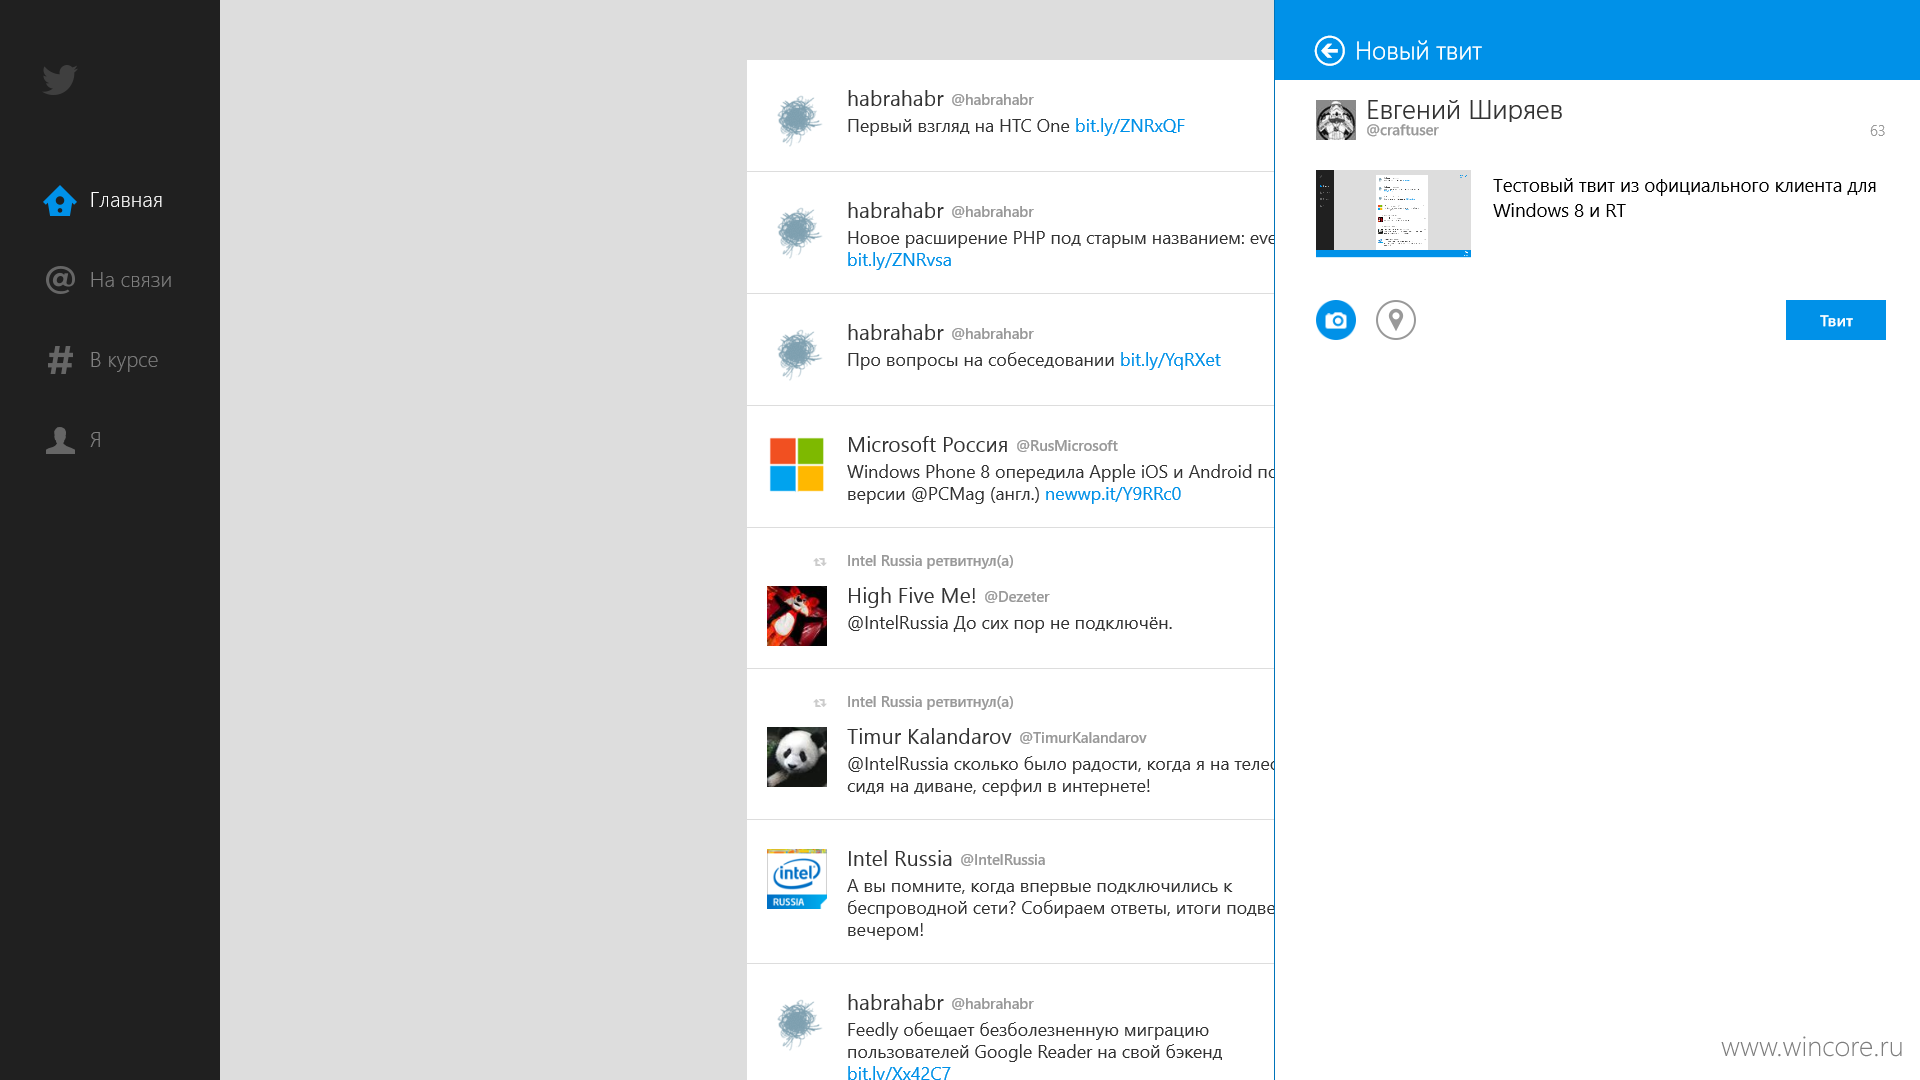Click the home house icon
Screen dimensions: 1920x1080
(60, 200)
